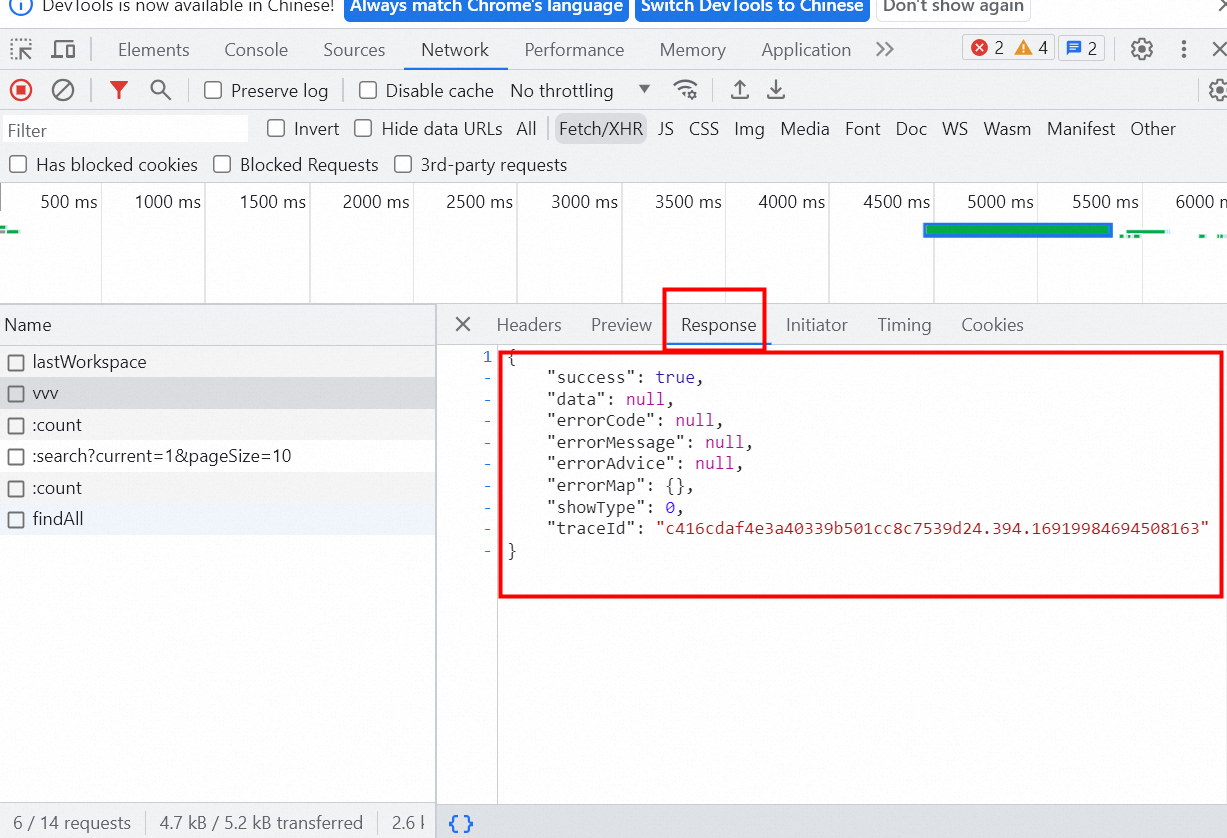Select the :search?current=1&pageSize=10 request
This screenshot has height=838, width=1227.
218,456
